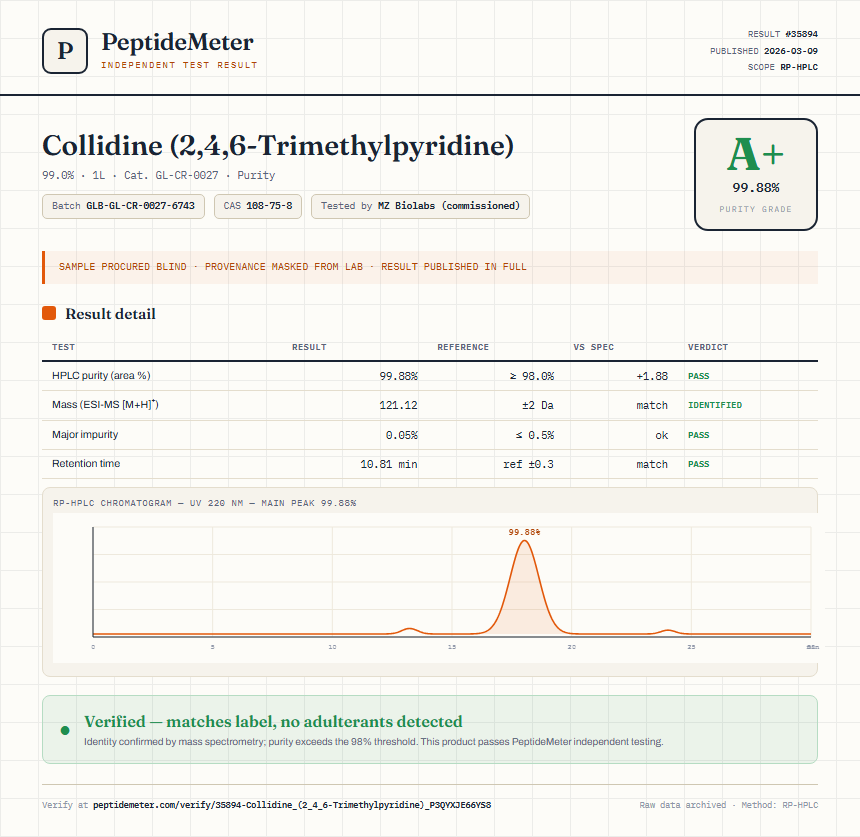The image size is (860, 837).
Task: Click the PeptideMeter P logo icon
Action: tap(65, 51)
